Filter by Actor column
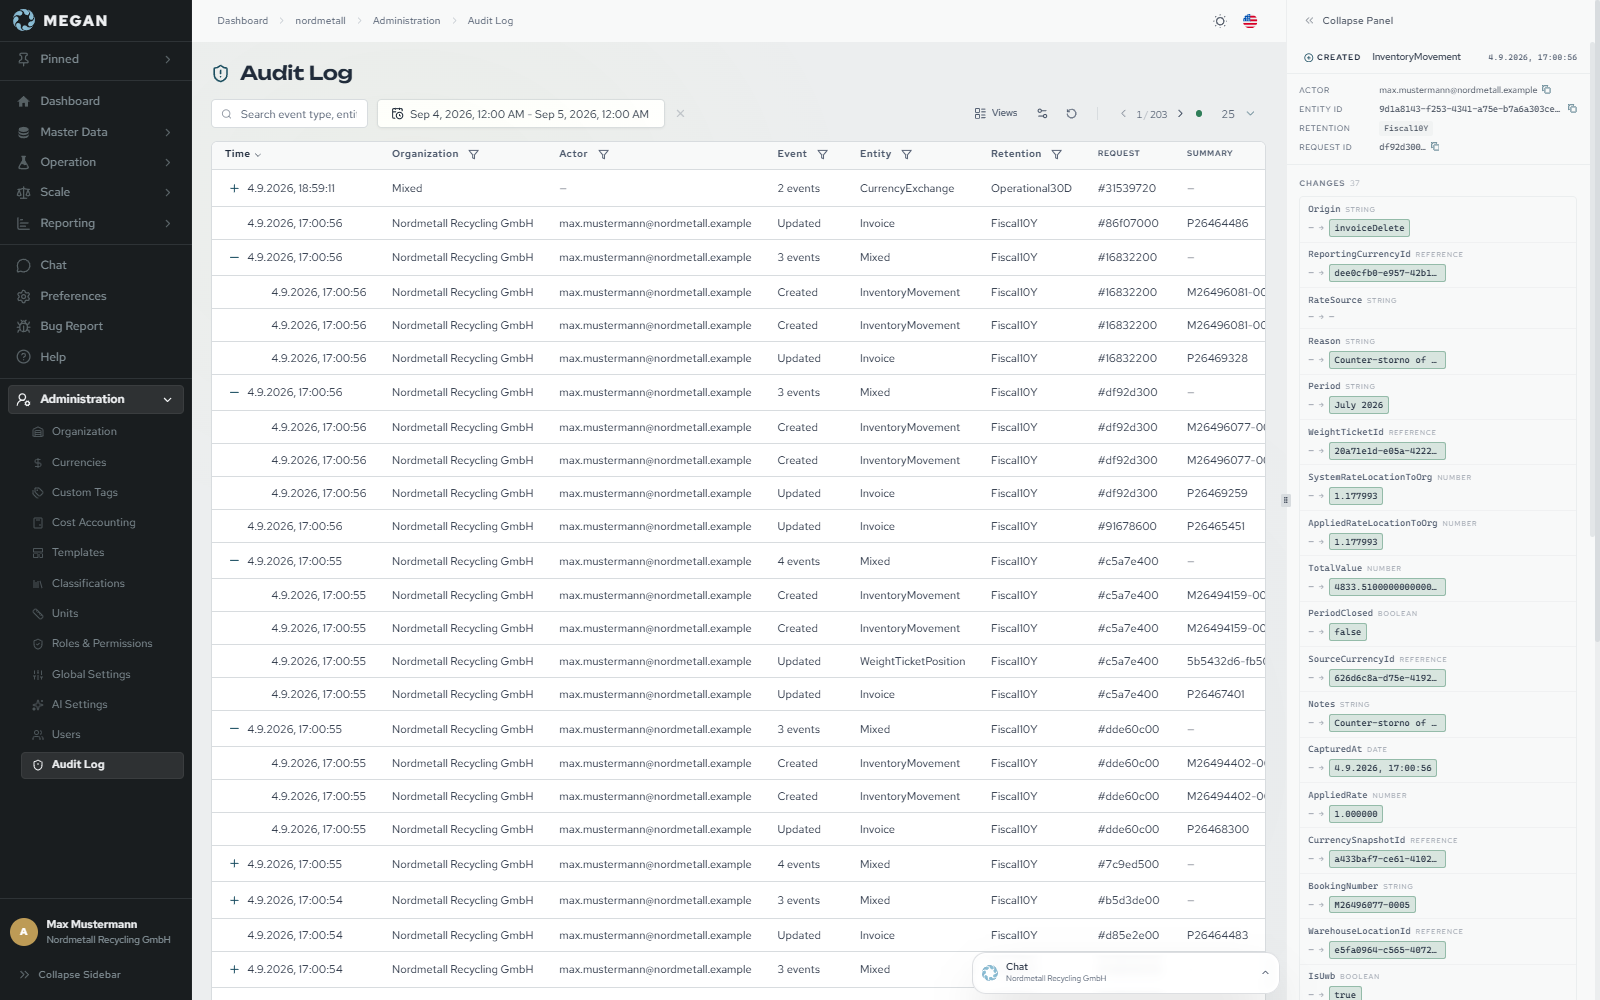Image resolution: width=1600 pixels, height=1000 pixels. pyautogui.click(x=603, y=155)
